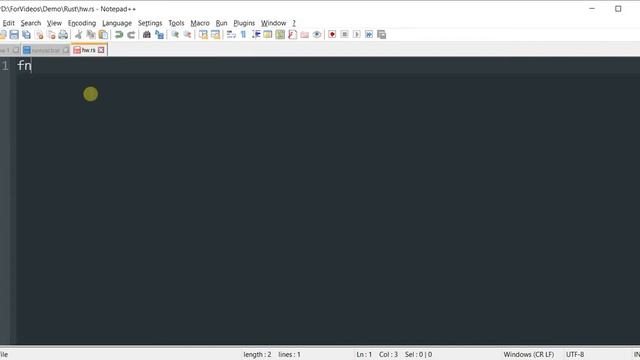640x360 pixels.
Task: Open the Settings menu
Action: coord(150,23)
